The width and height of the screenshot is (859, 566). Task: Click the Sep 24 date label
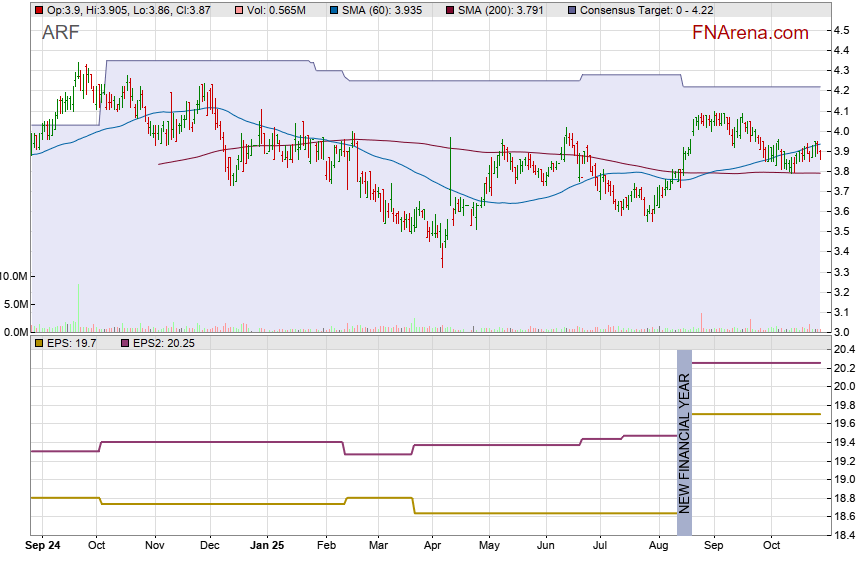[x=43, y=547]
